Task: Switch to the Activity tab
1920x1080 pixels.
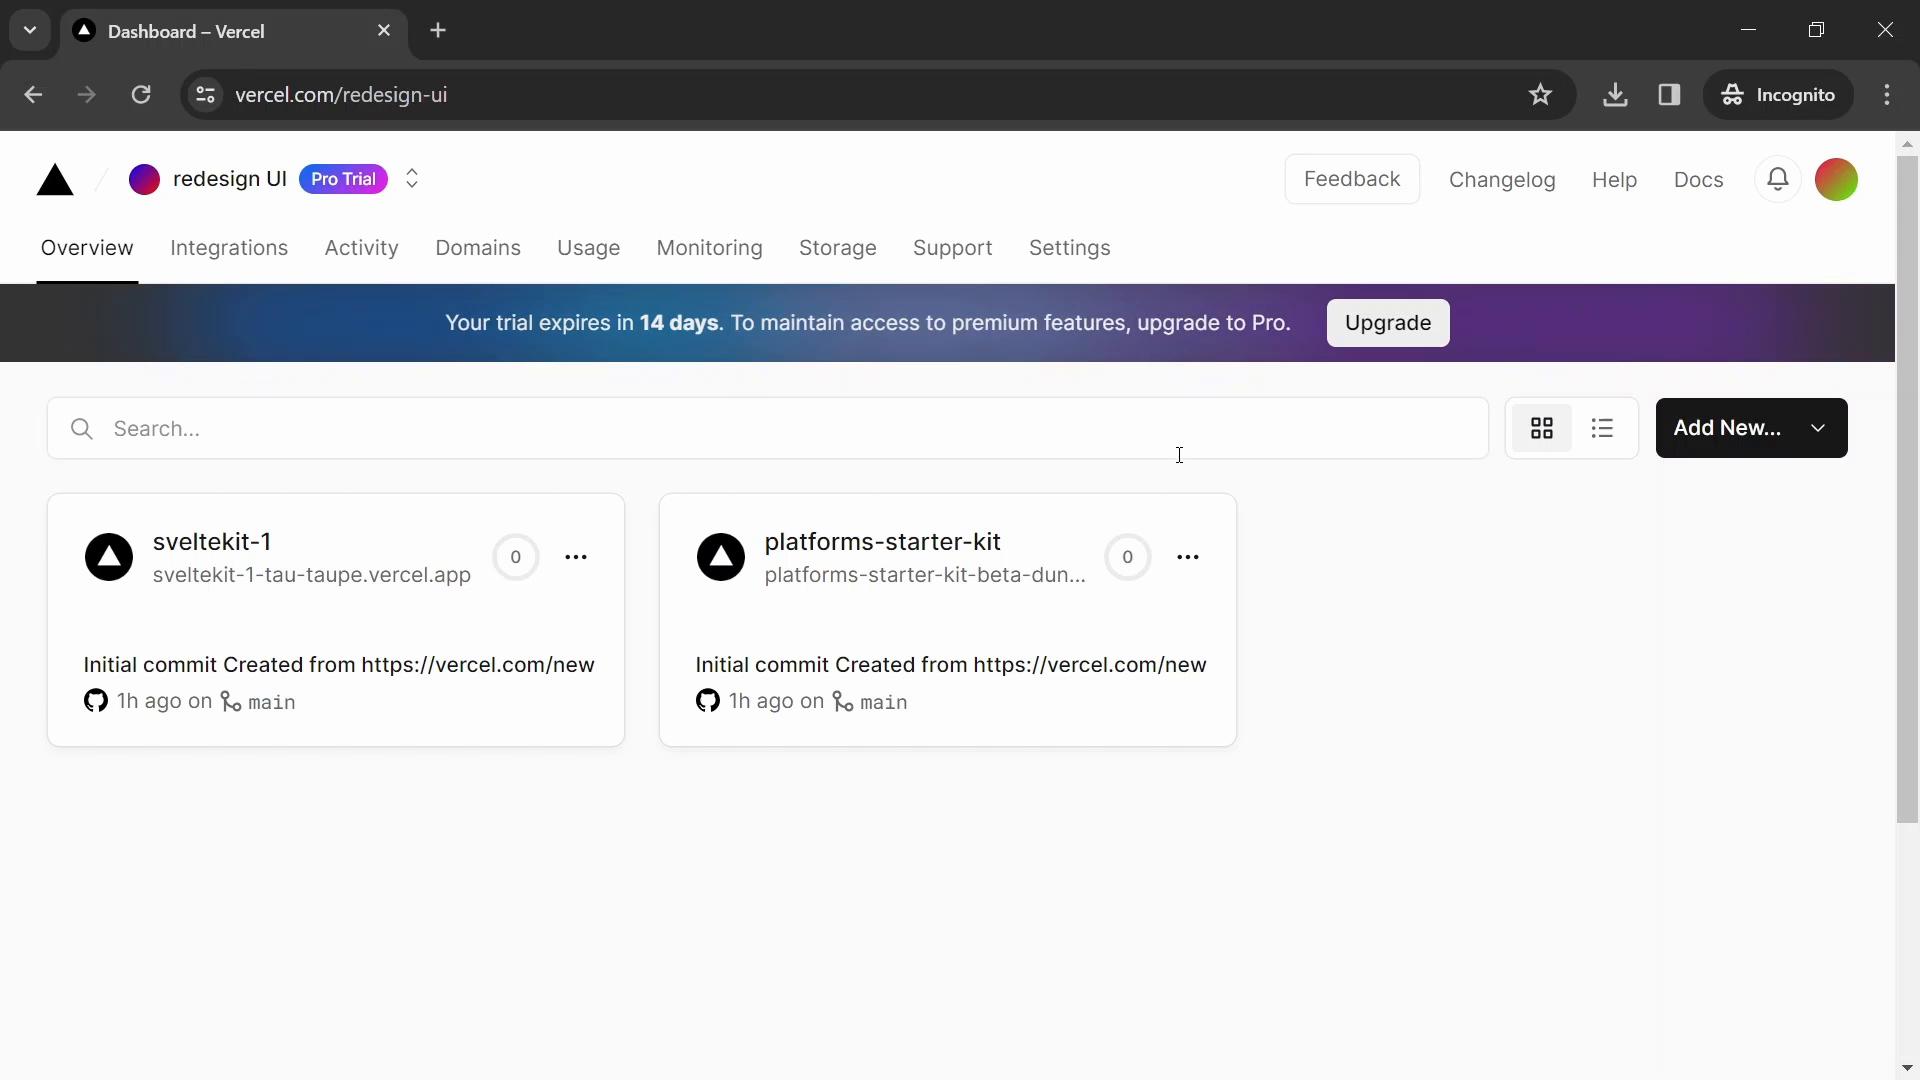Action: [361, 248]
